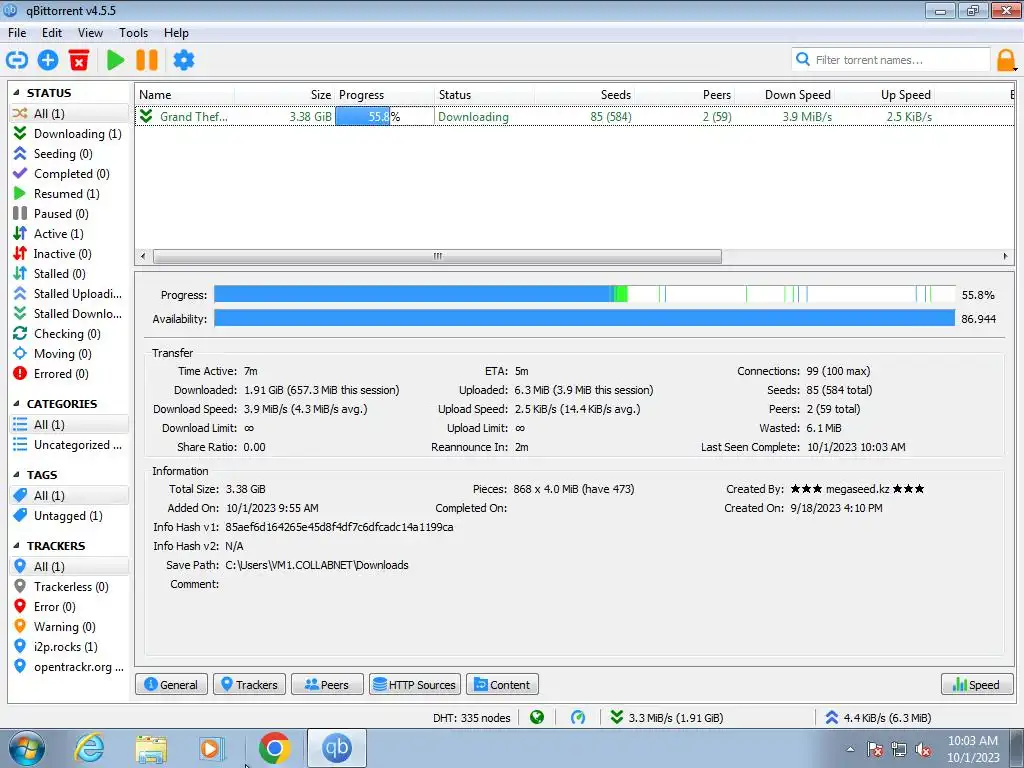This screenshot has width=1024, height=768.
Task: Sort by Down Speed column header
Action: [784, 95]
